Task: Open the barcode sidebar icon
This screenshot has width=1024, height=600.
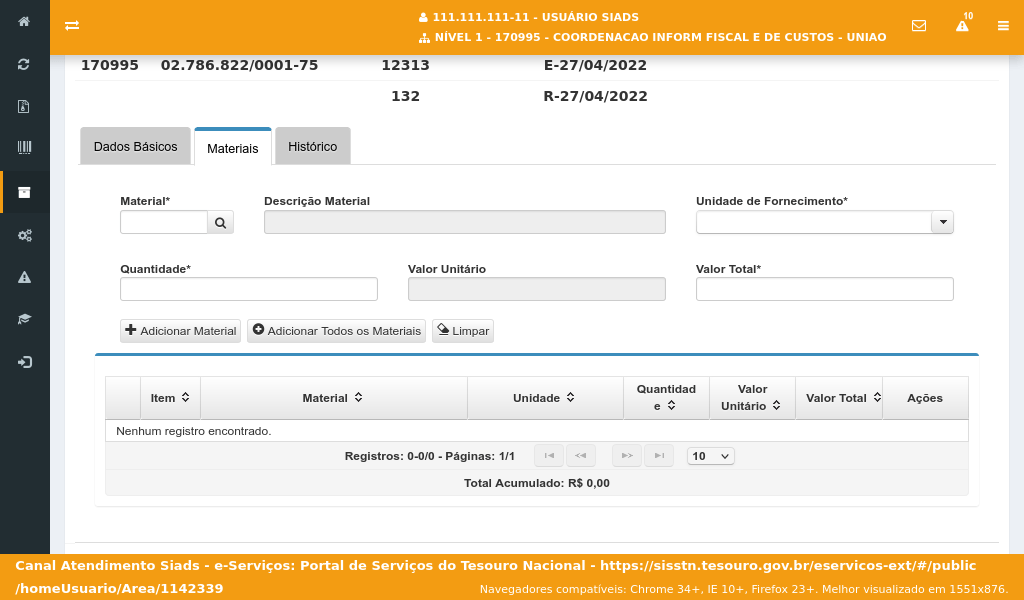Action: 24,148
